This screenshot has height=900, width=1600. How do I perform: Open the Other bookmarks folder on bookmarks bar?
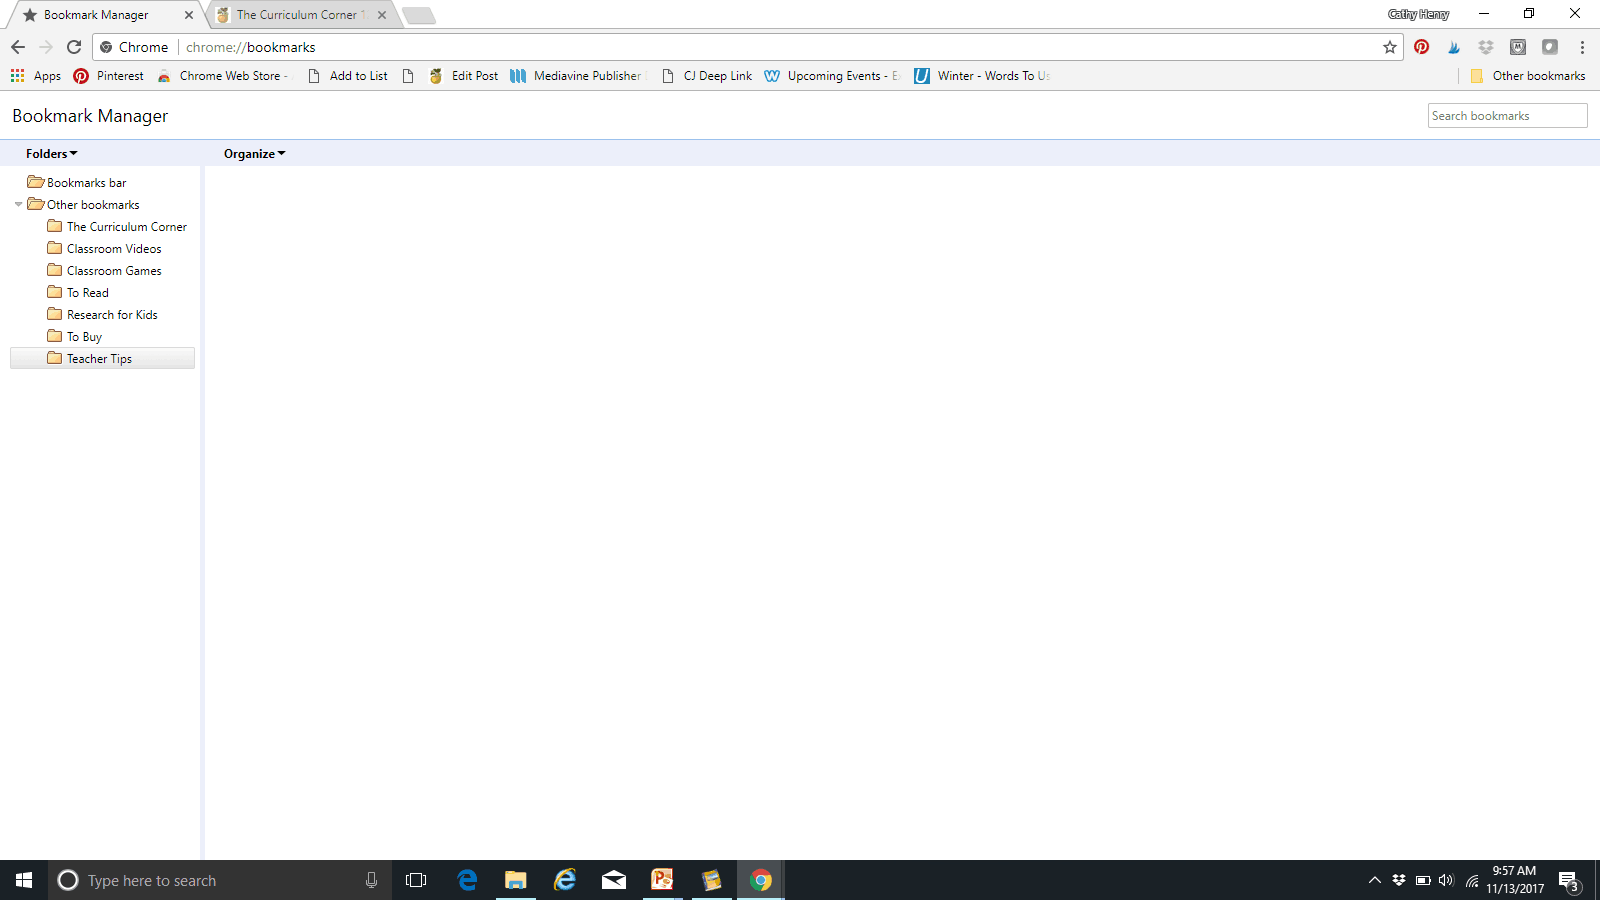coord(1528,76)
